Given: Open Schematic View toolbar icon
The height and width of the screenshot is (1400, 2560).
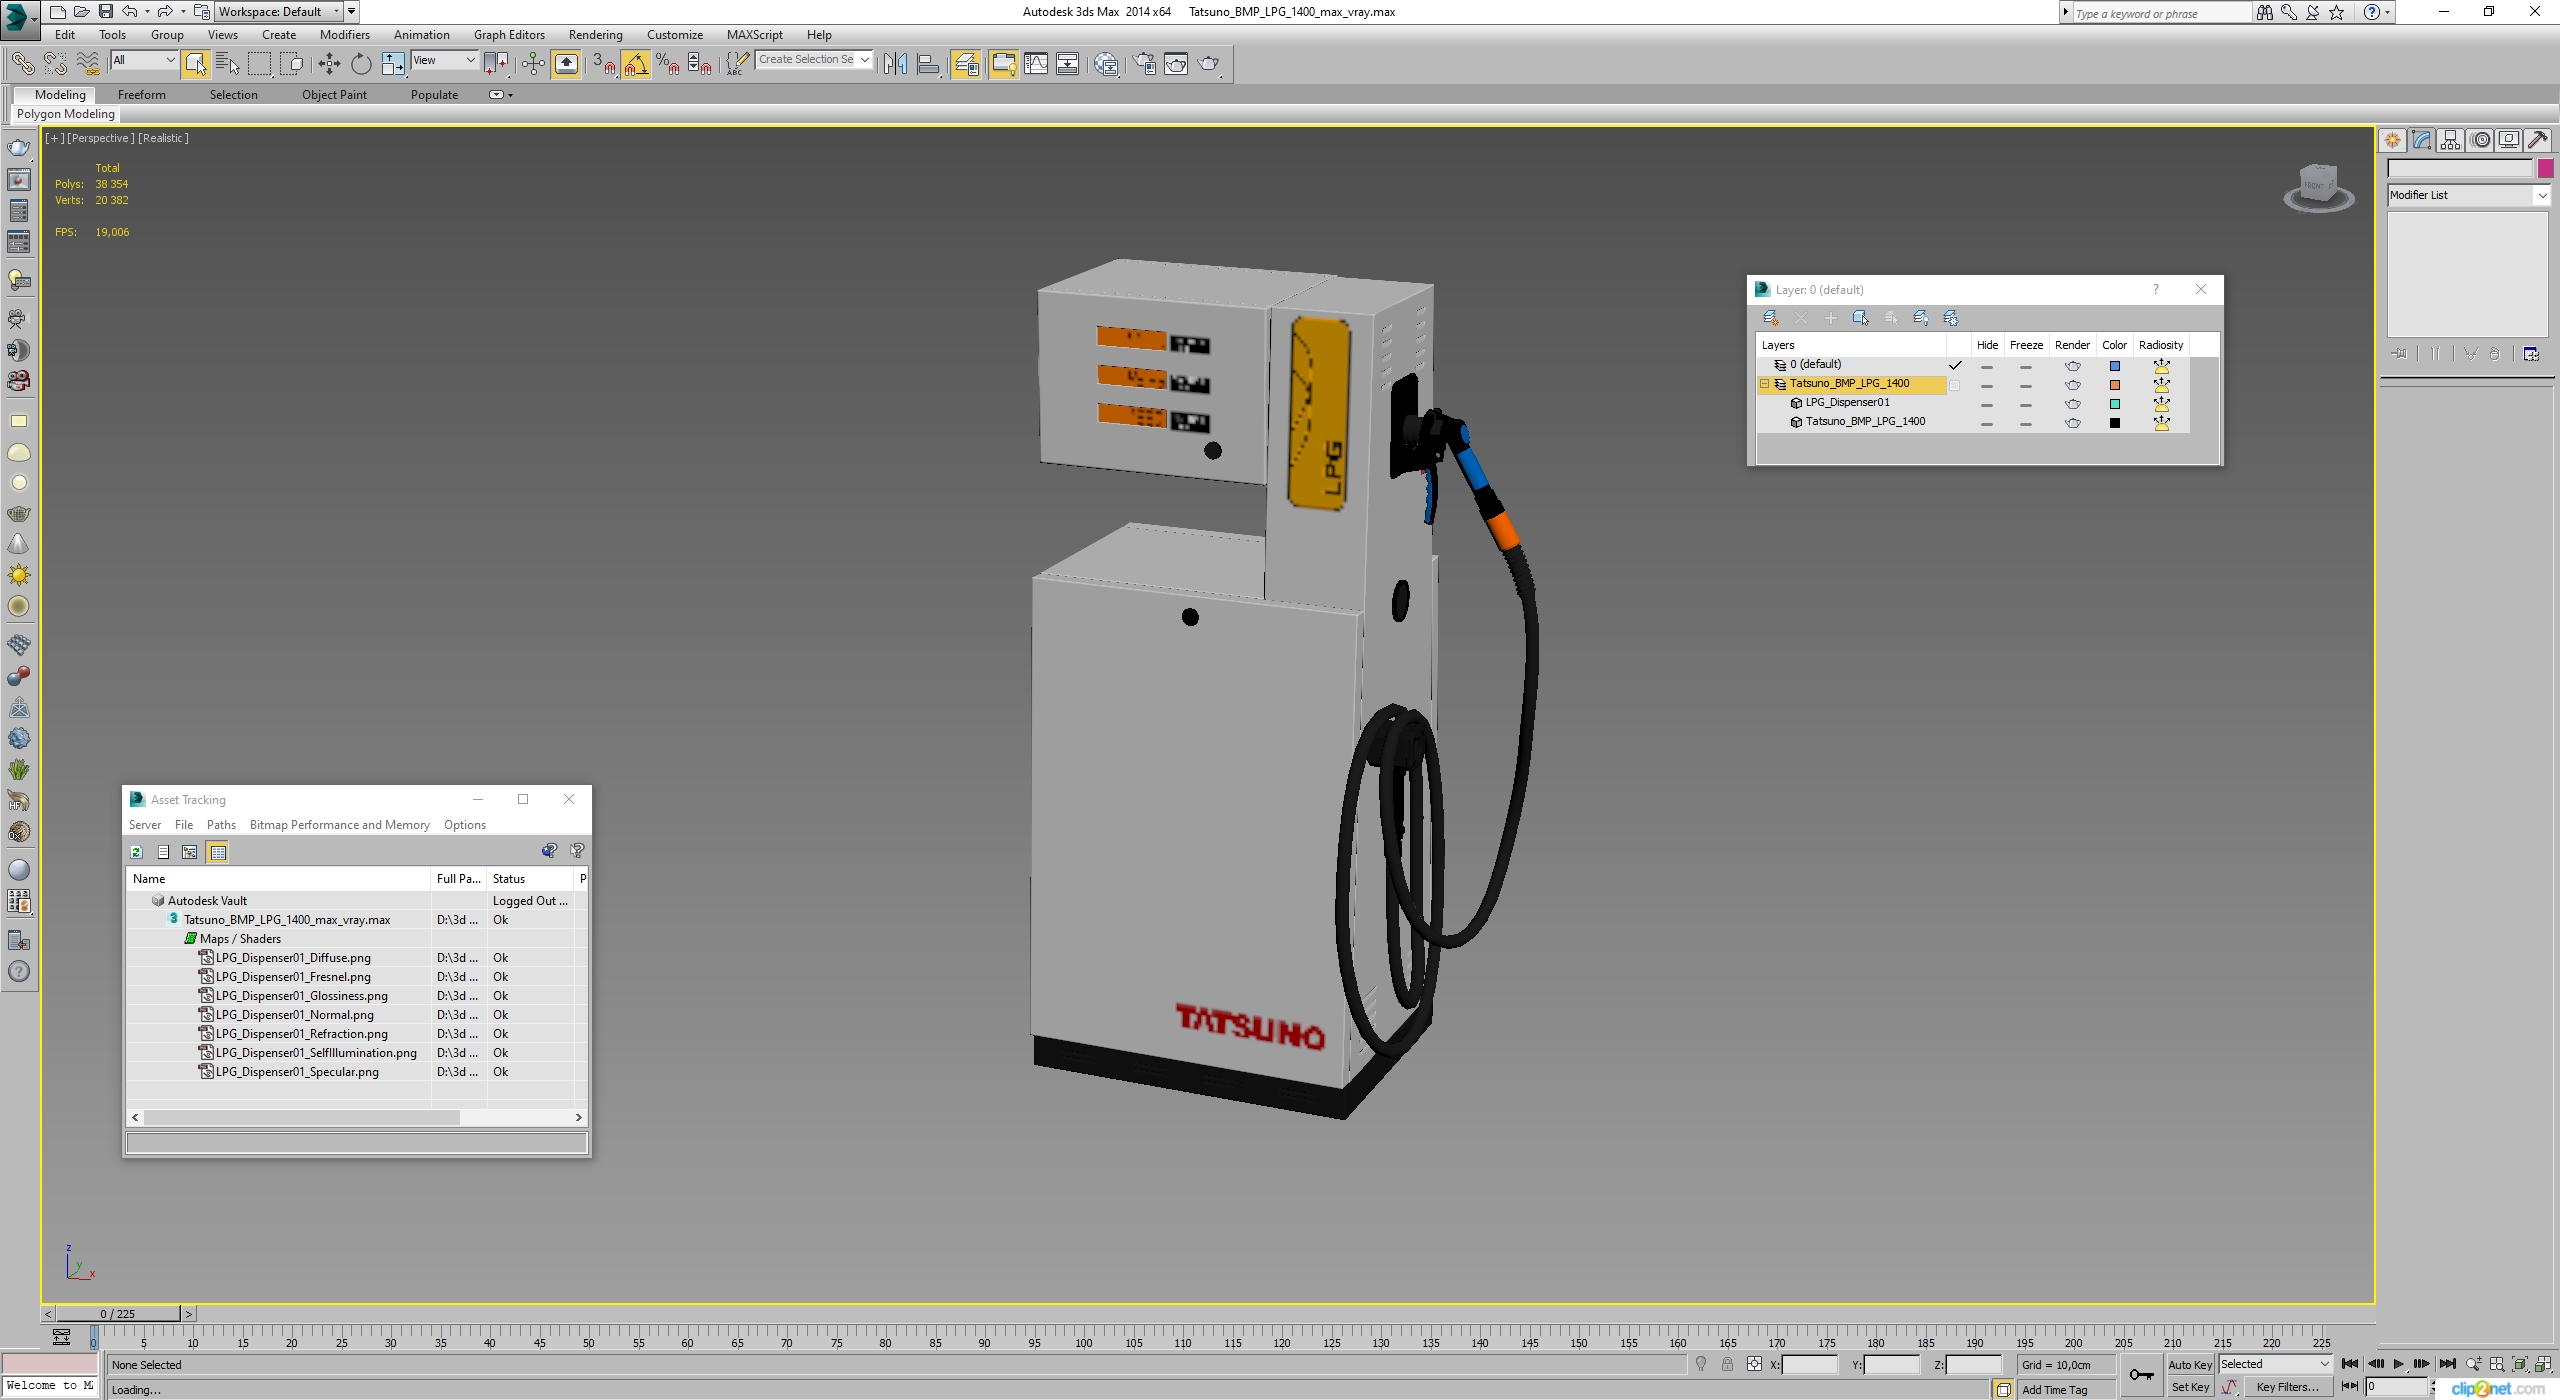Looking at the screenshot, I should [x=1068, y=64].
